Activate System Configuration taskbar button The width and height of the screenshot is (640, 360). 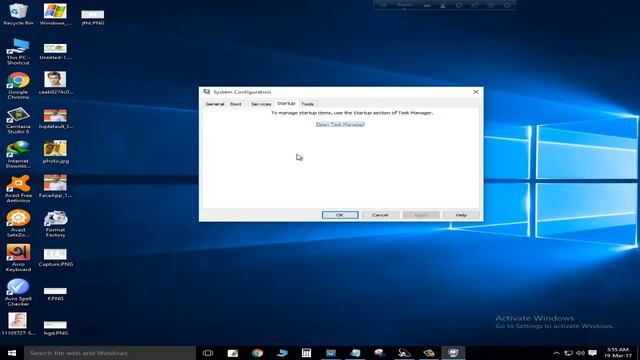(x=453, y=353)
